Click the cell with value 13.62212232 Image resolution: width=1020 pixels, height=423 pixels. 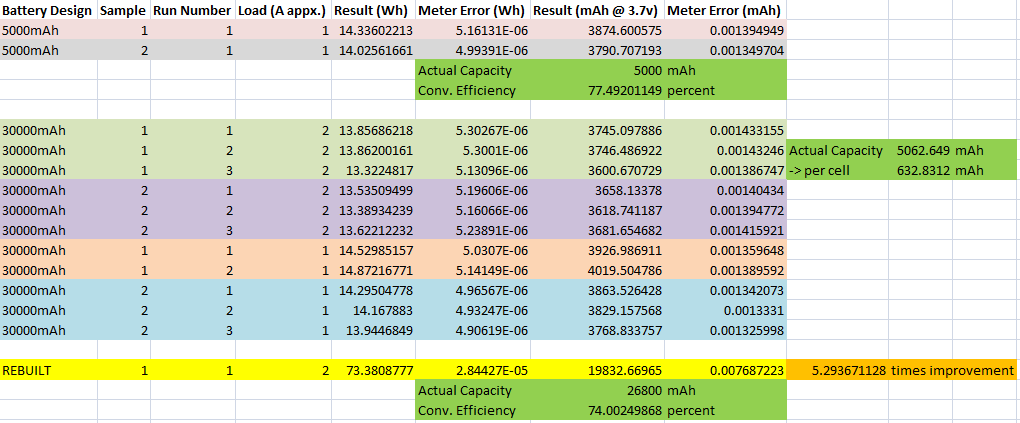click(x=373, y=230)
